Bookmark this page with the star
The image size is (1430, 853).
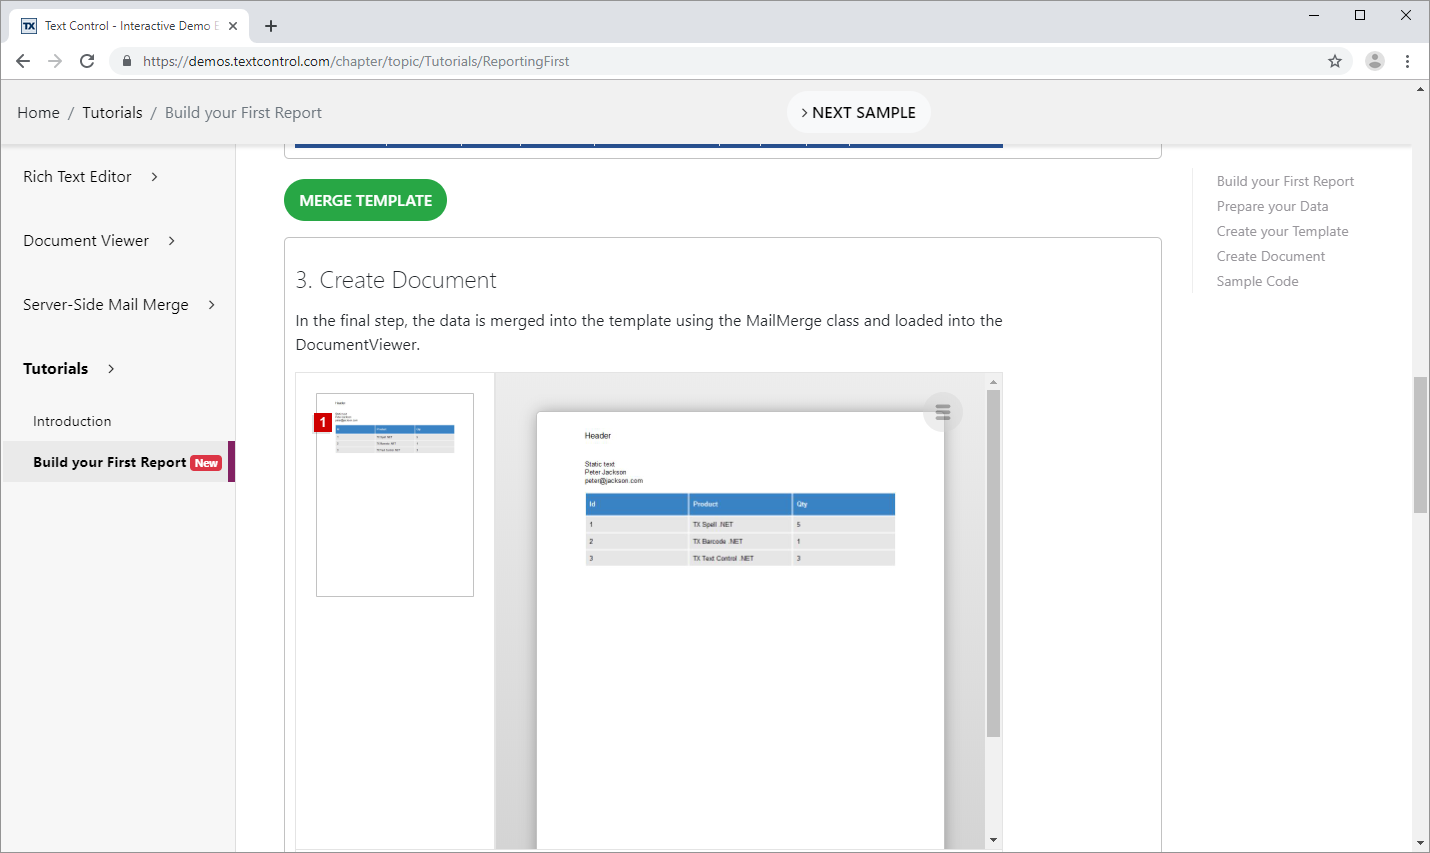click(1335, 61)
